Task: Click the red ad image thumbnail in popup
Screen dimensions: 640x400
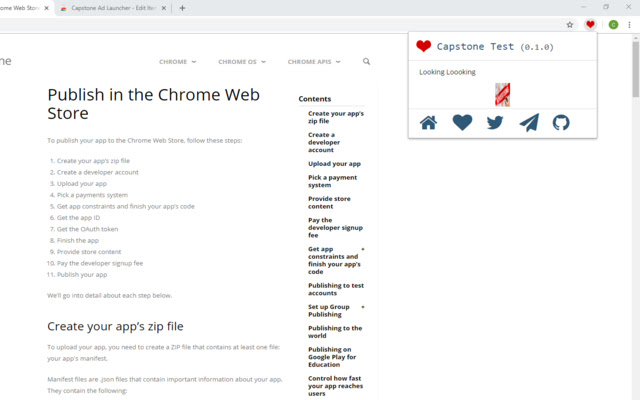Action: (x=502, y=95)
